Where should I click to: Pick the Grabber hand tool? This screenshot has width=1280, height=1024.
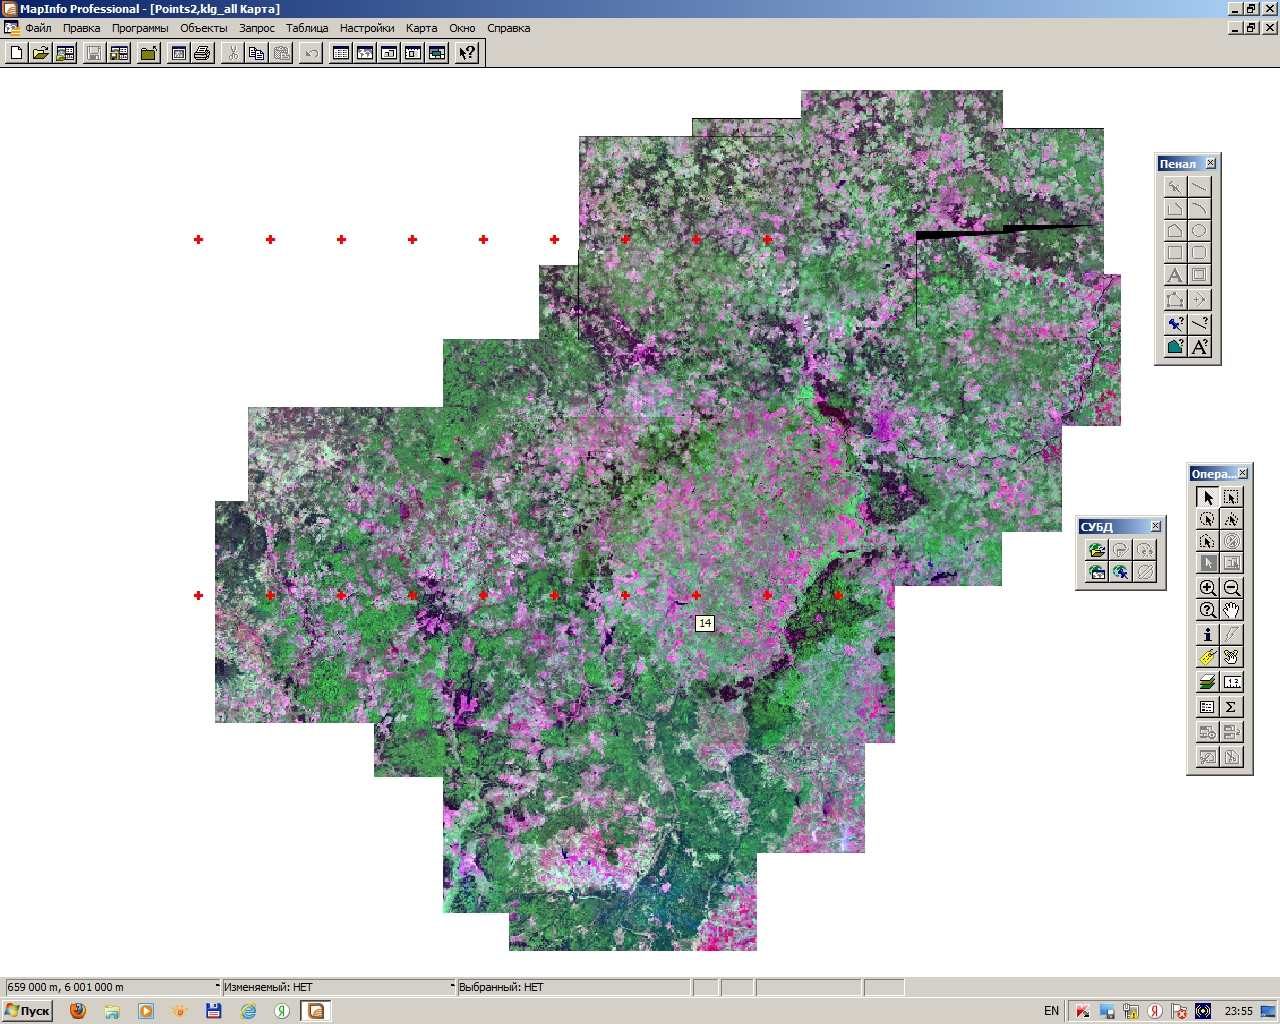1231,610
